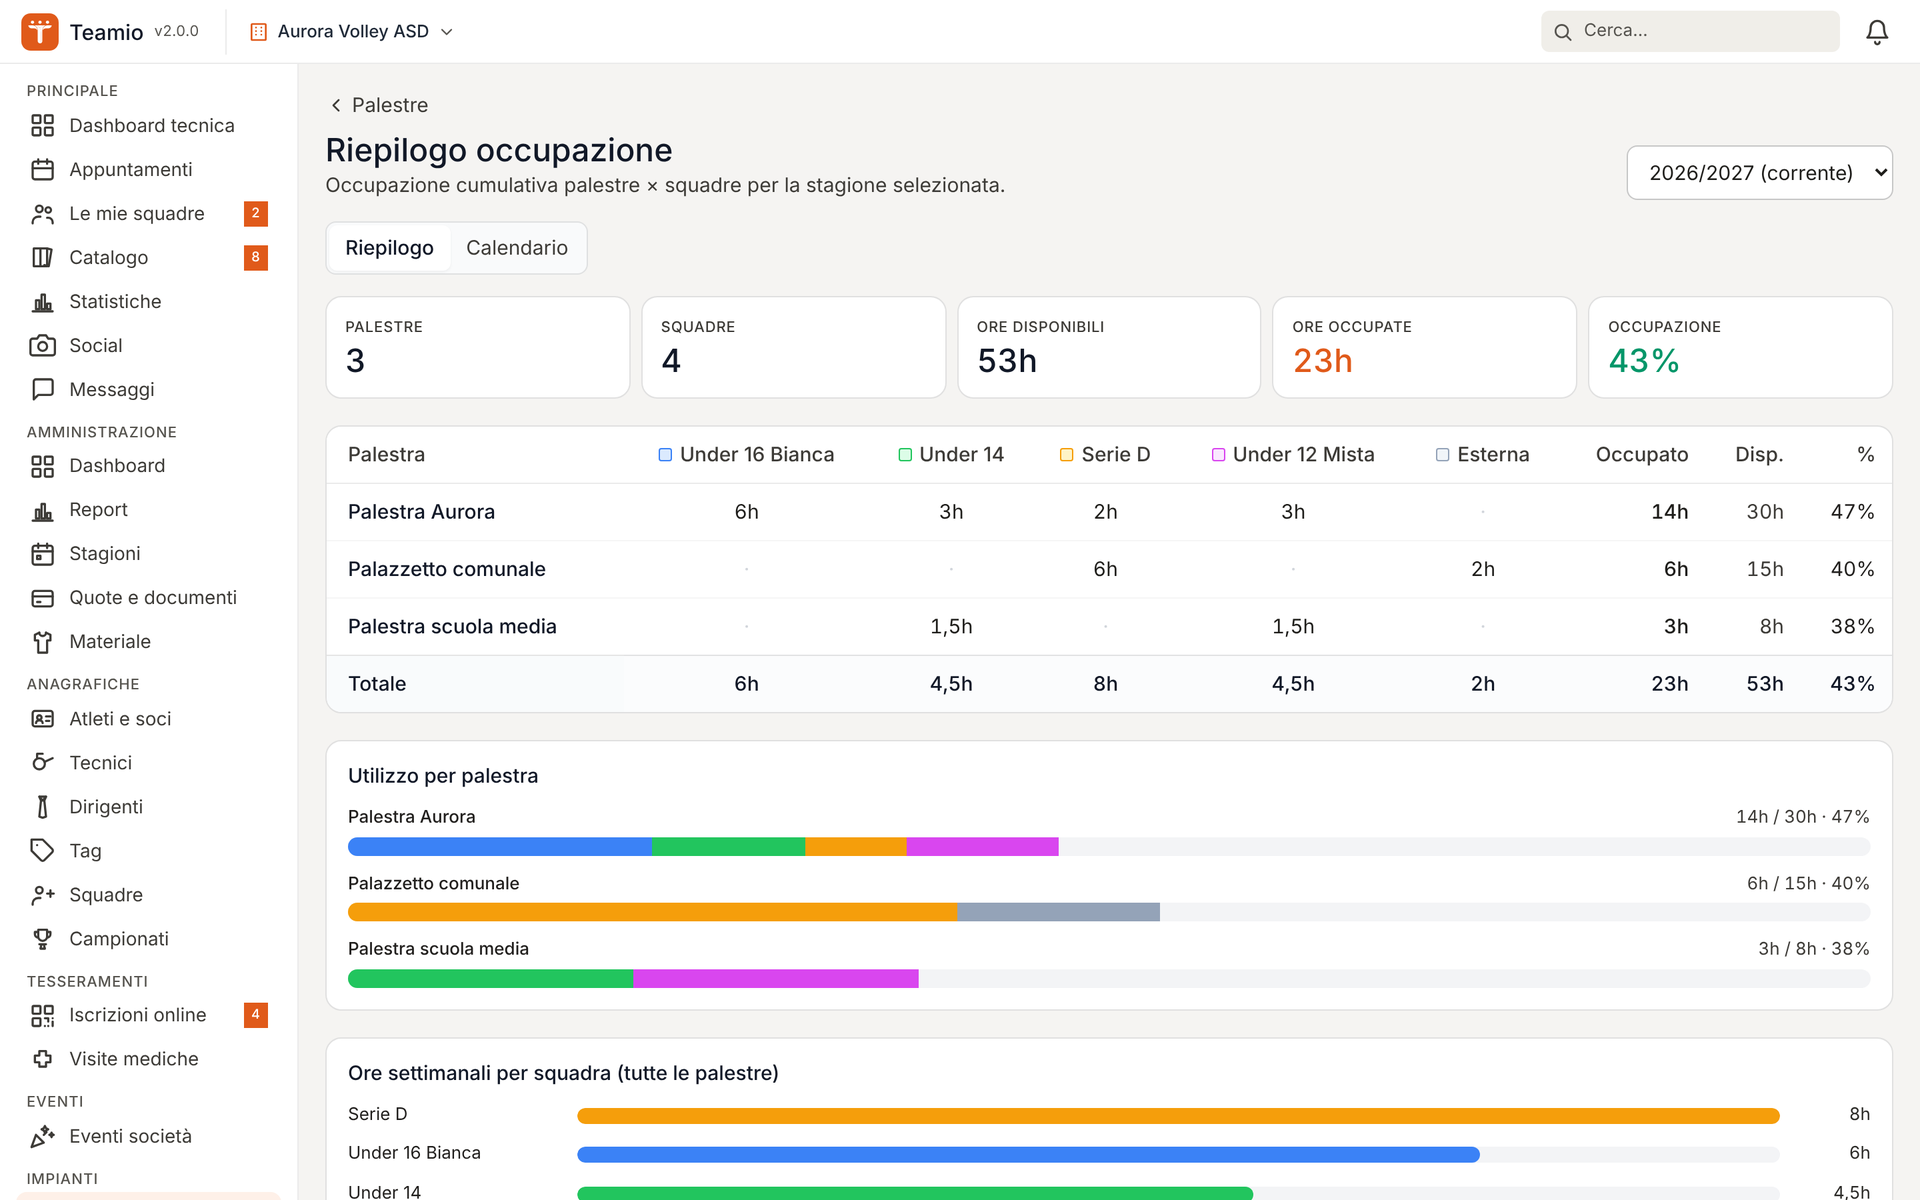Screen dimensions: 1920x1200
Task: Open Dashboard tecnica grid icon
Action: point(42,126)
